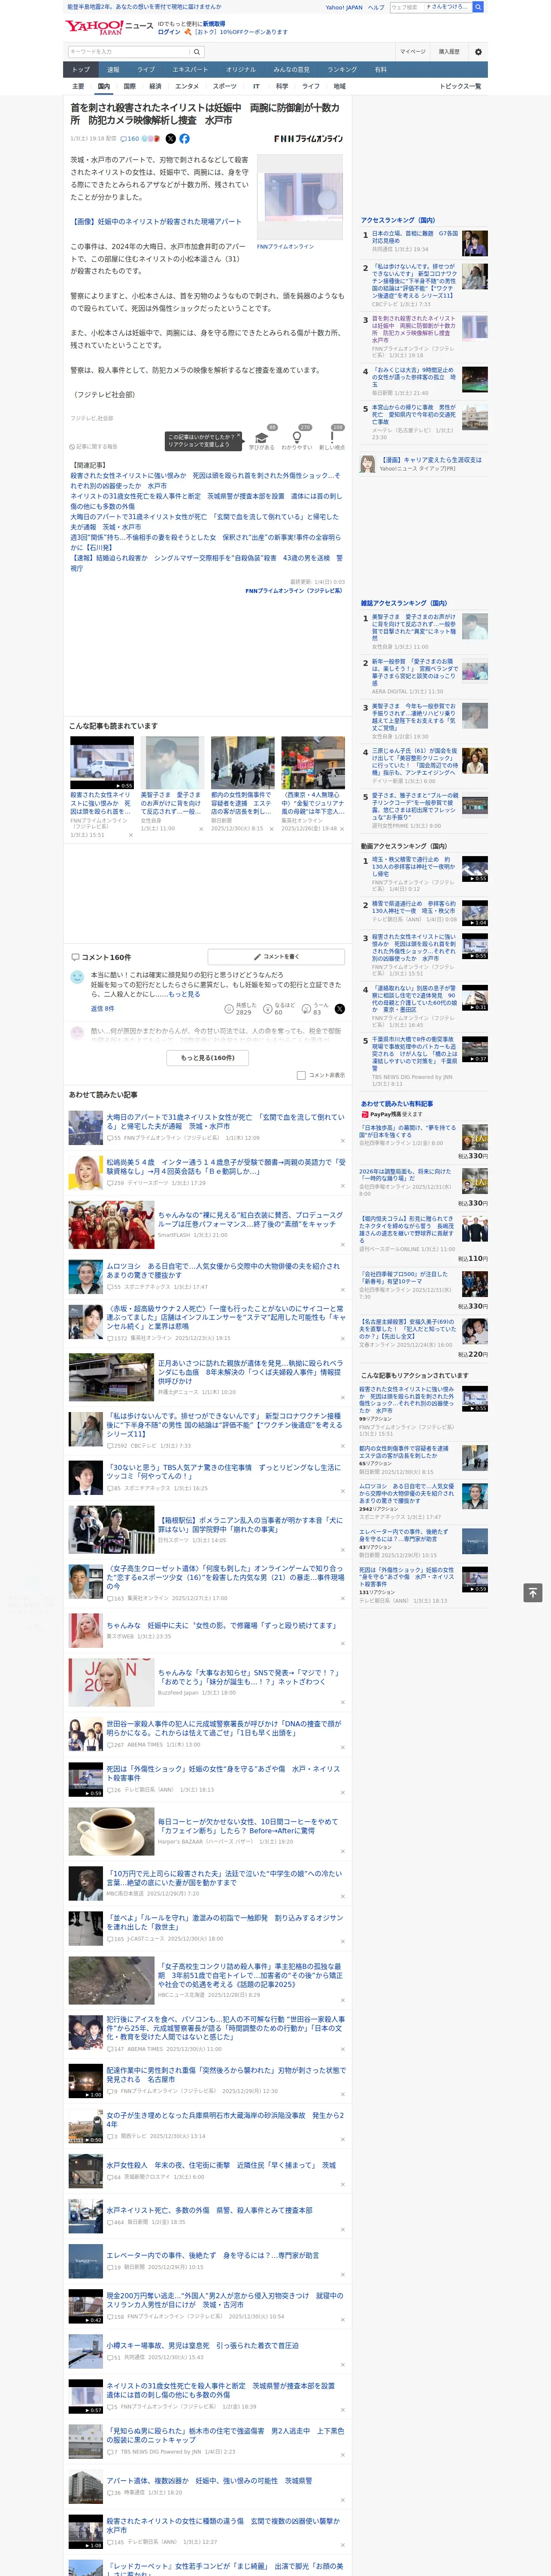This screenshot has height=2576, width=551.
Task: Click the Yahoo! JAPAN News logo
Action: tap(109, 27)
